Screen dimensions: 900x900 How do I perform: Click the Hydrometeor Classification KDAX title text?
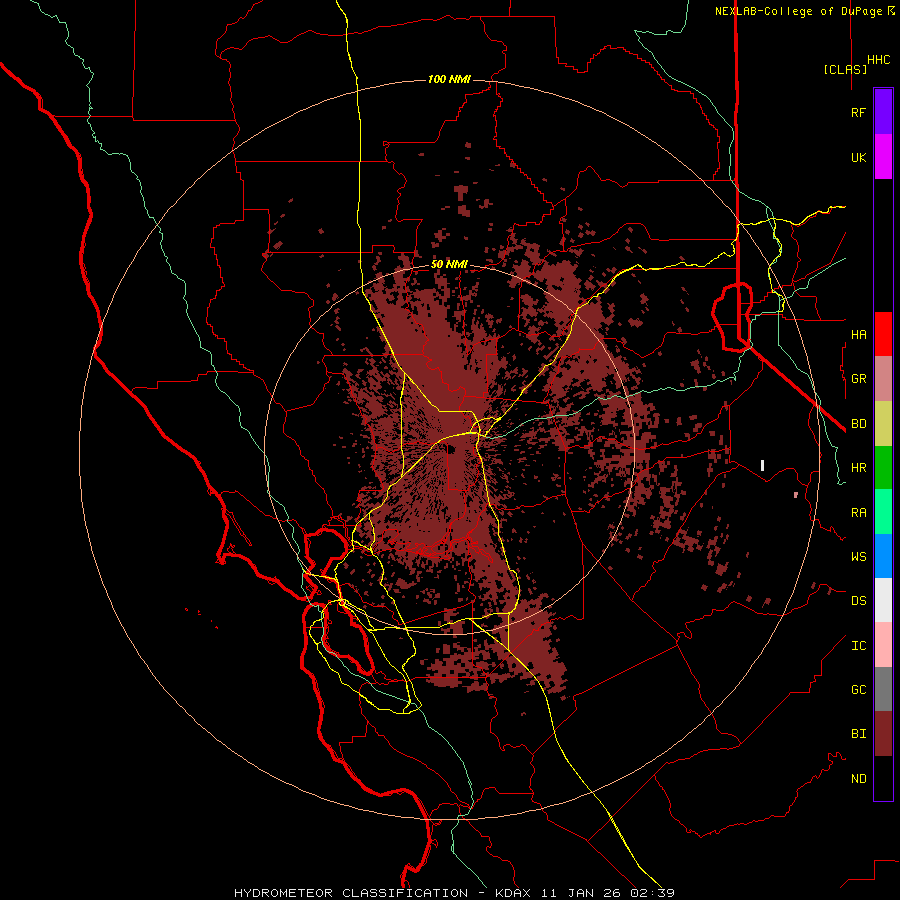[454, 893]
